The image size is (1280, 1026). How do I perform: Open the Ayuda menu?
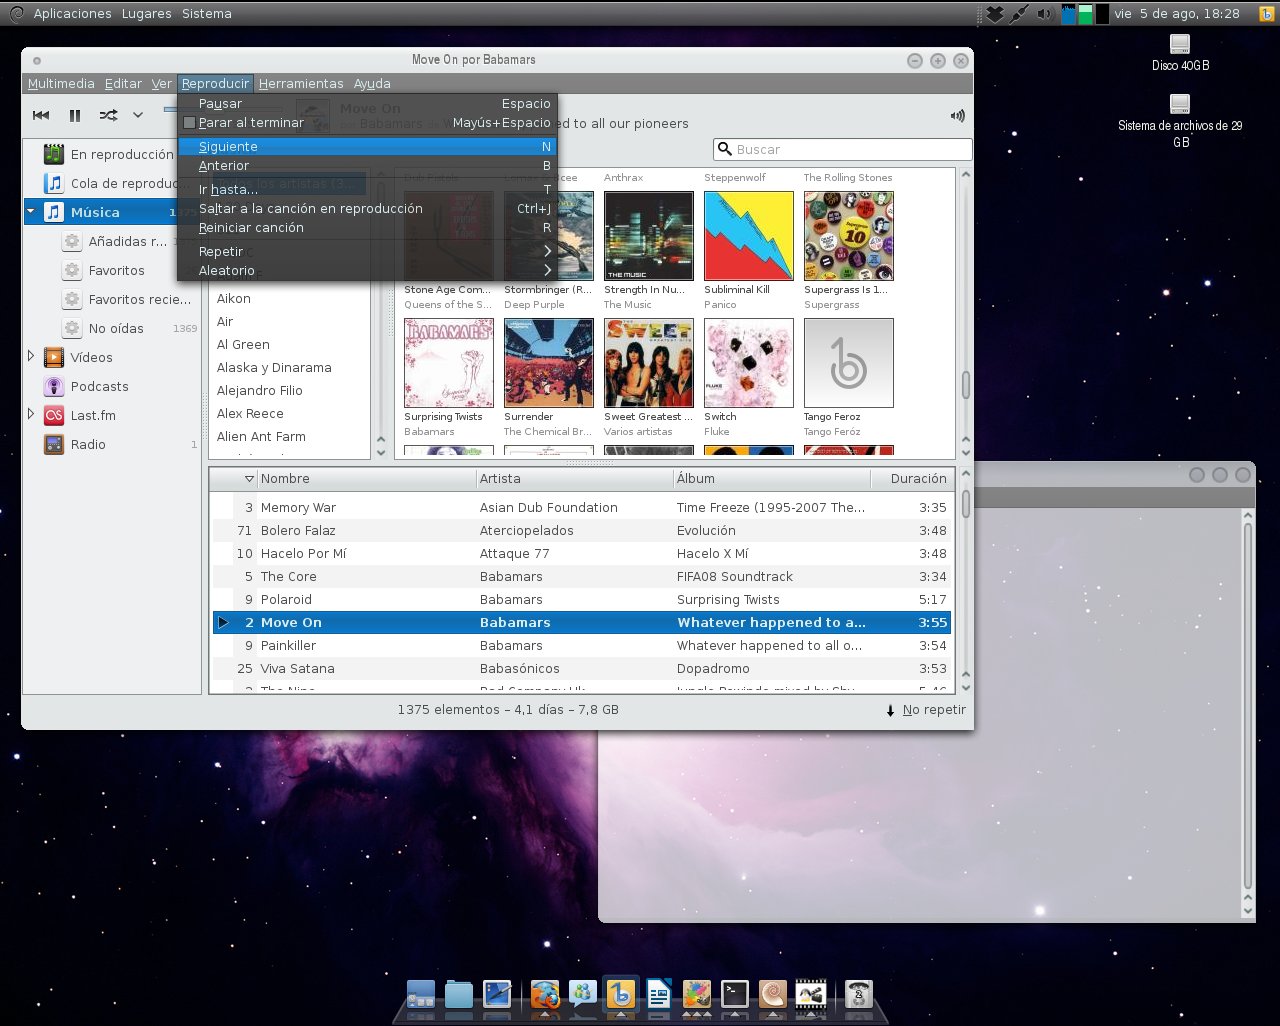(372, 83)
